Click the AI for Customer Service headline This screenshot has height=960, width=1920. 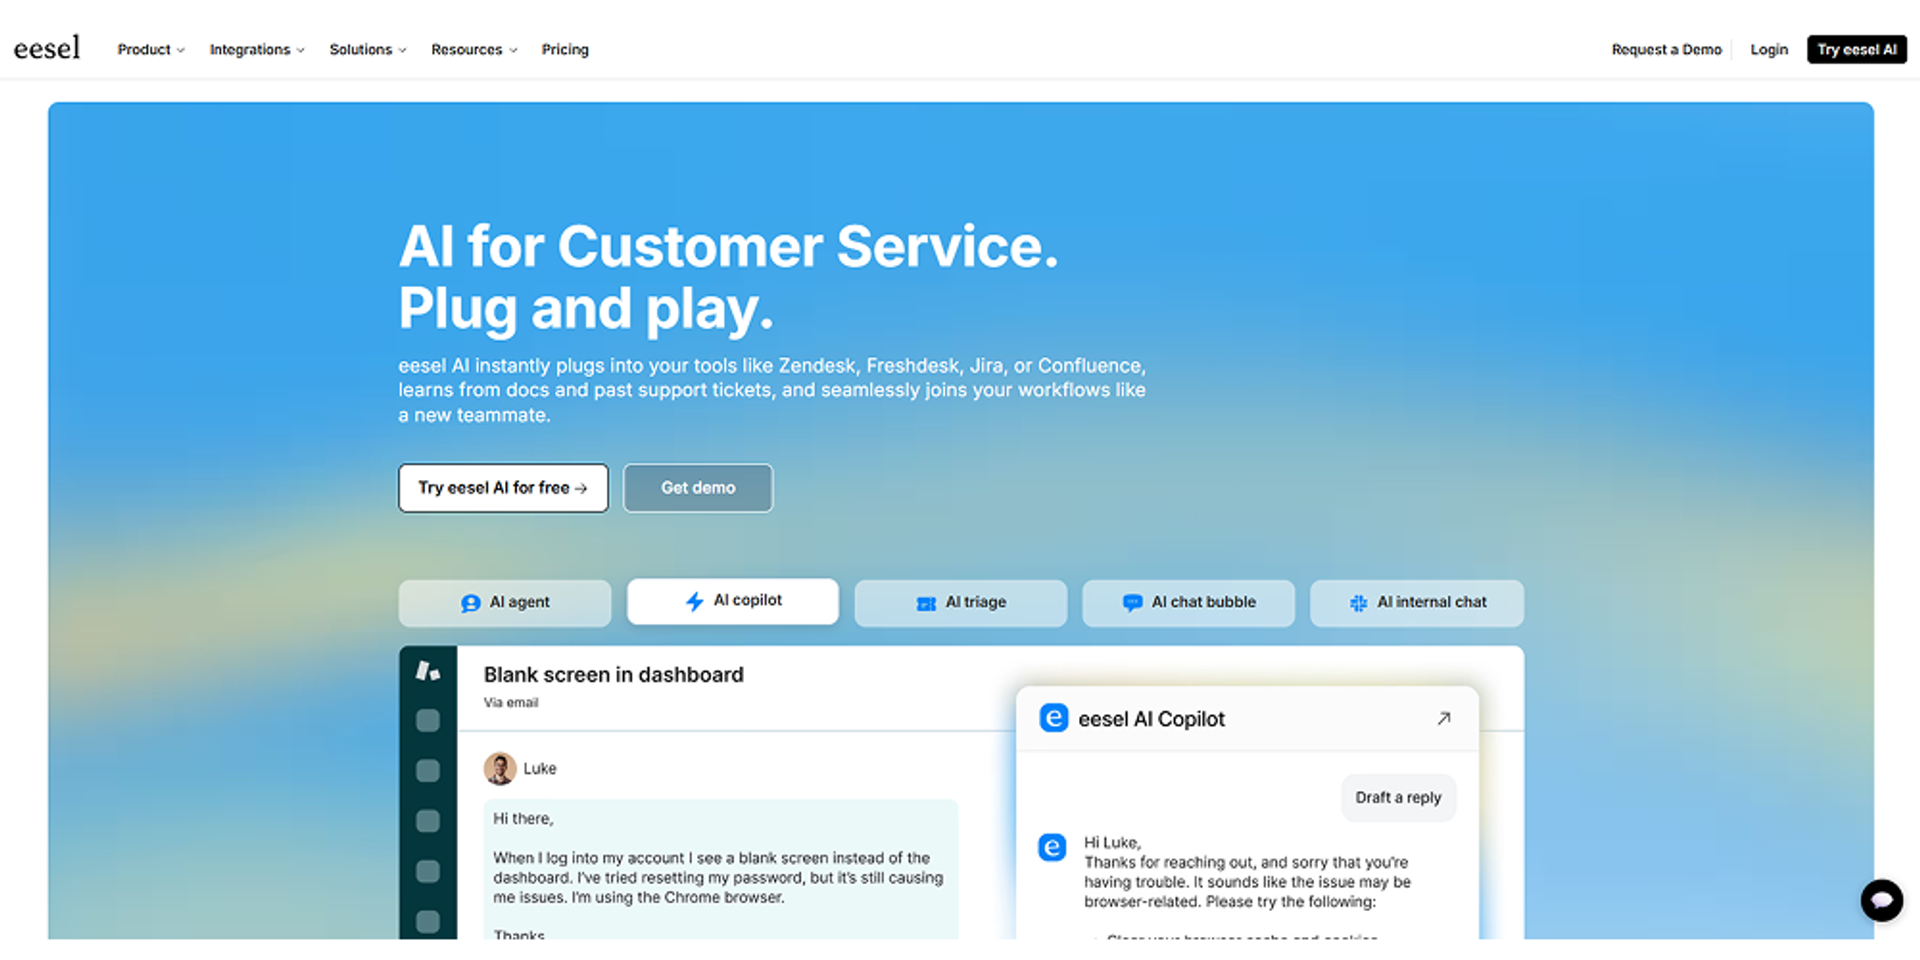pyautogui.click(x=728, y=246)
